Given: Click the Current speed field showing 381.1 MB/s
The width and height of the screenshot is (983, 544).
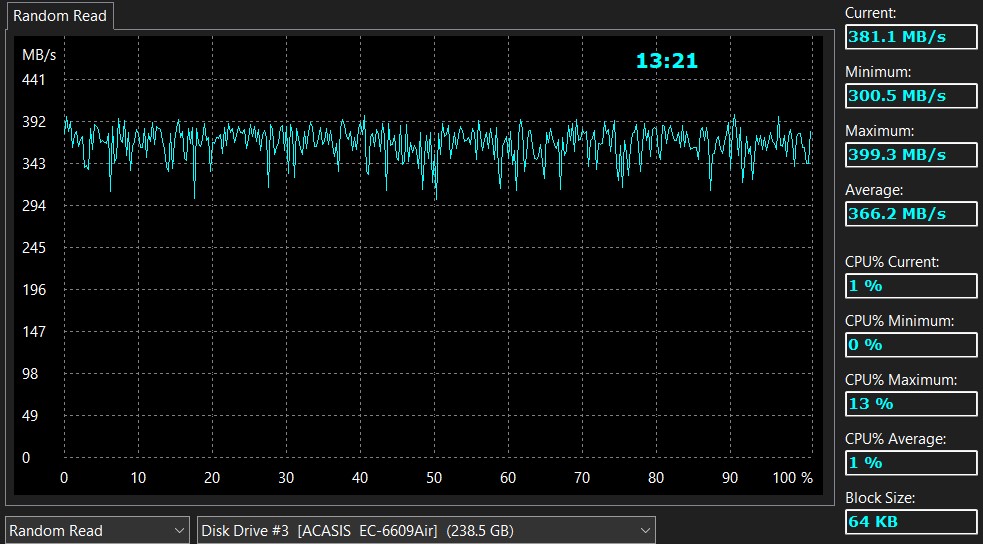Looking at the screenshot, I should (910, 37).
